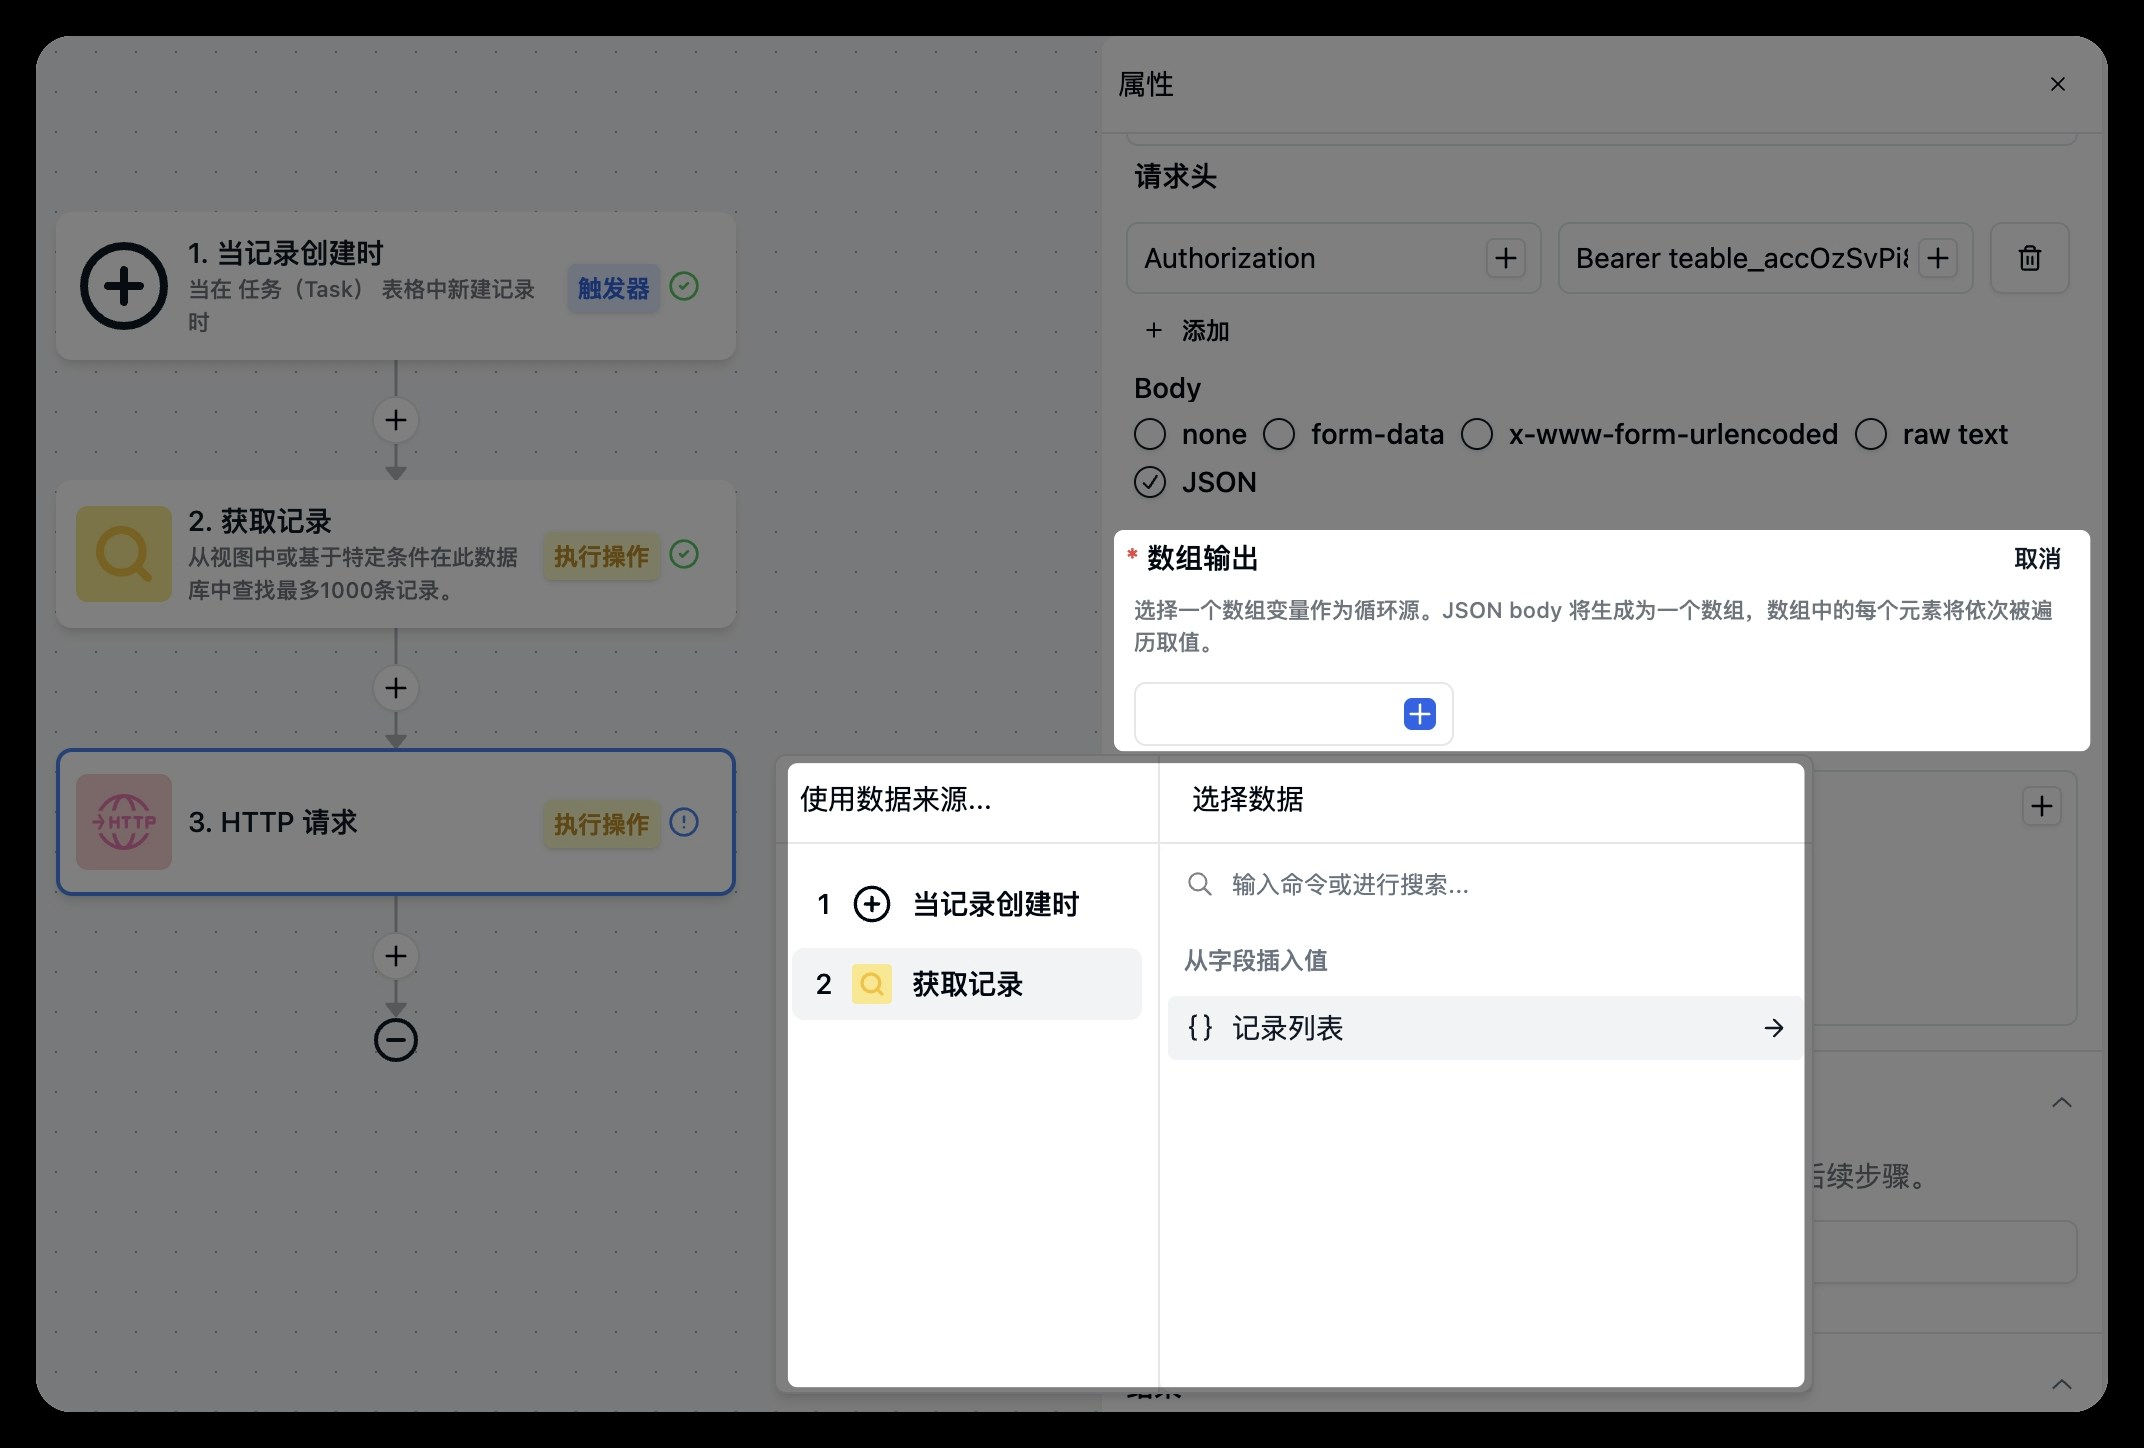The image size is (2144, 1448).
Task: Add a step after HTTP 请求
Action: click(396, 956)
